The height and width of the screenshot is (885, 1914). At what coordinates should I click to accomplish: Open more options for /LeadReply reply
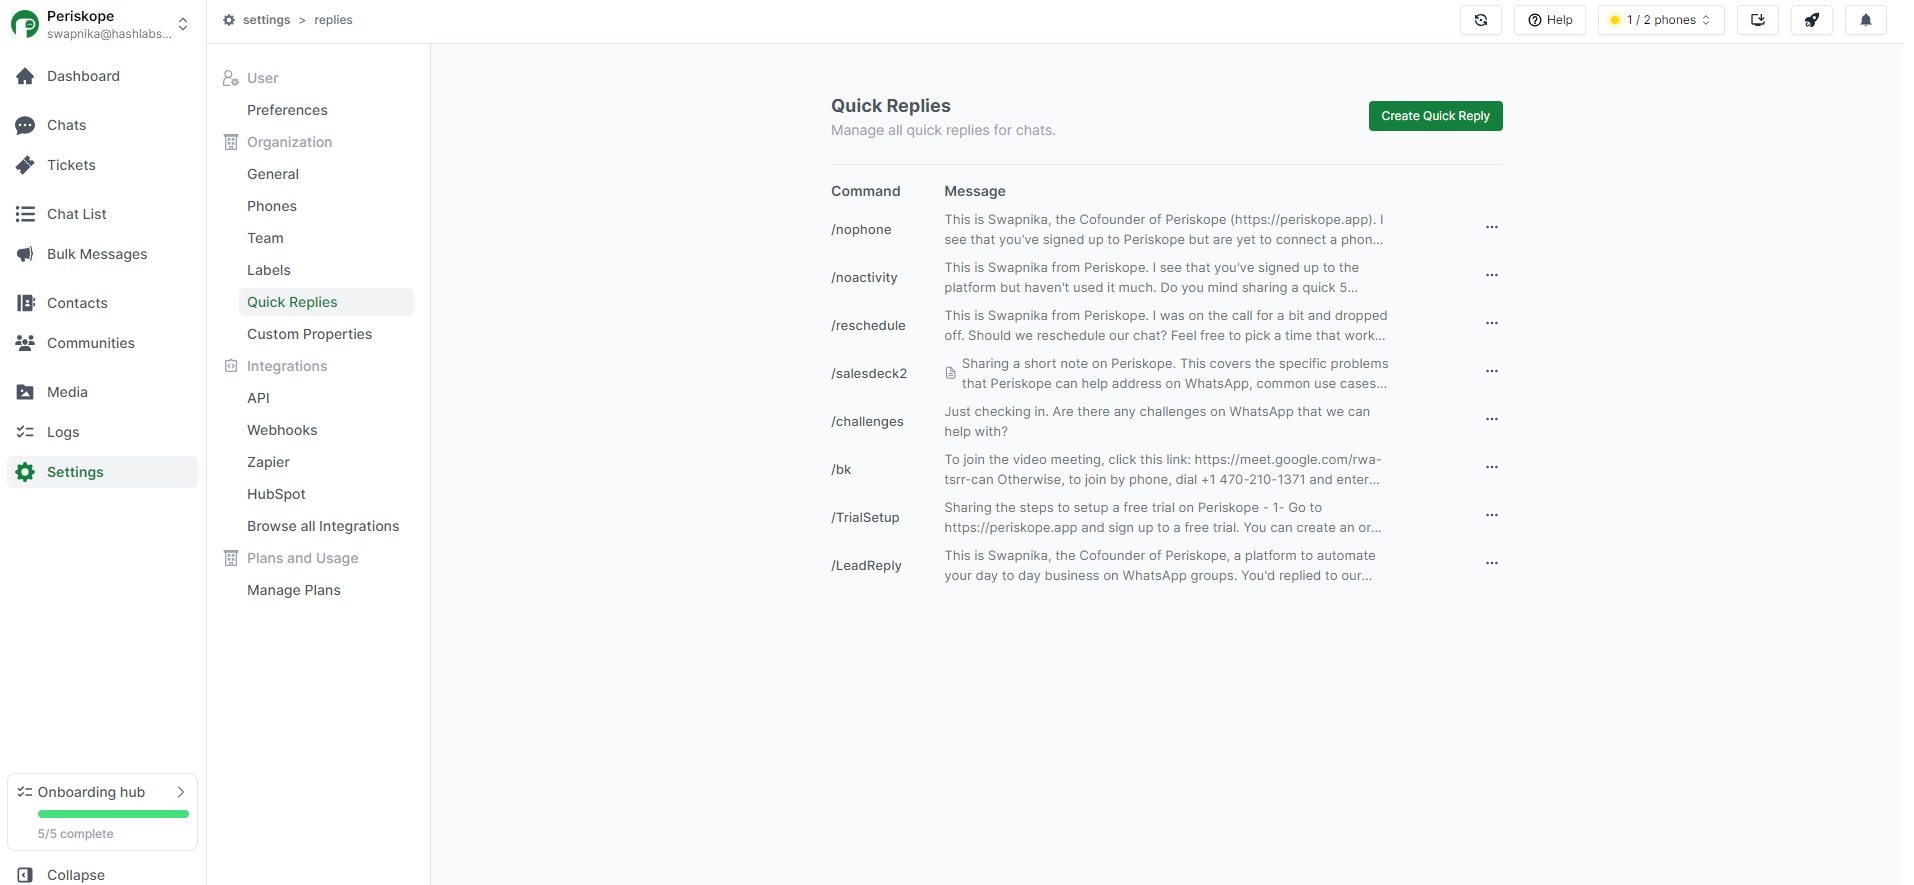[1492, 563]
